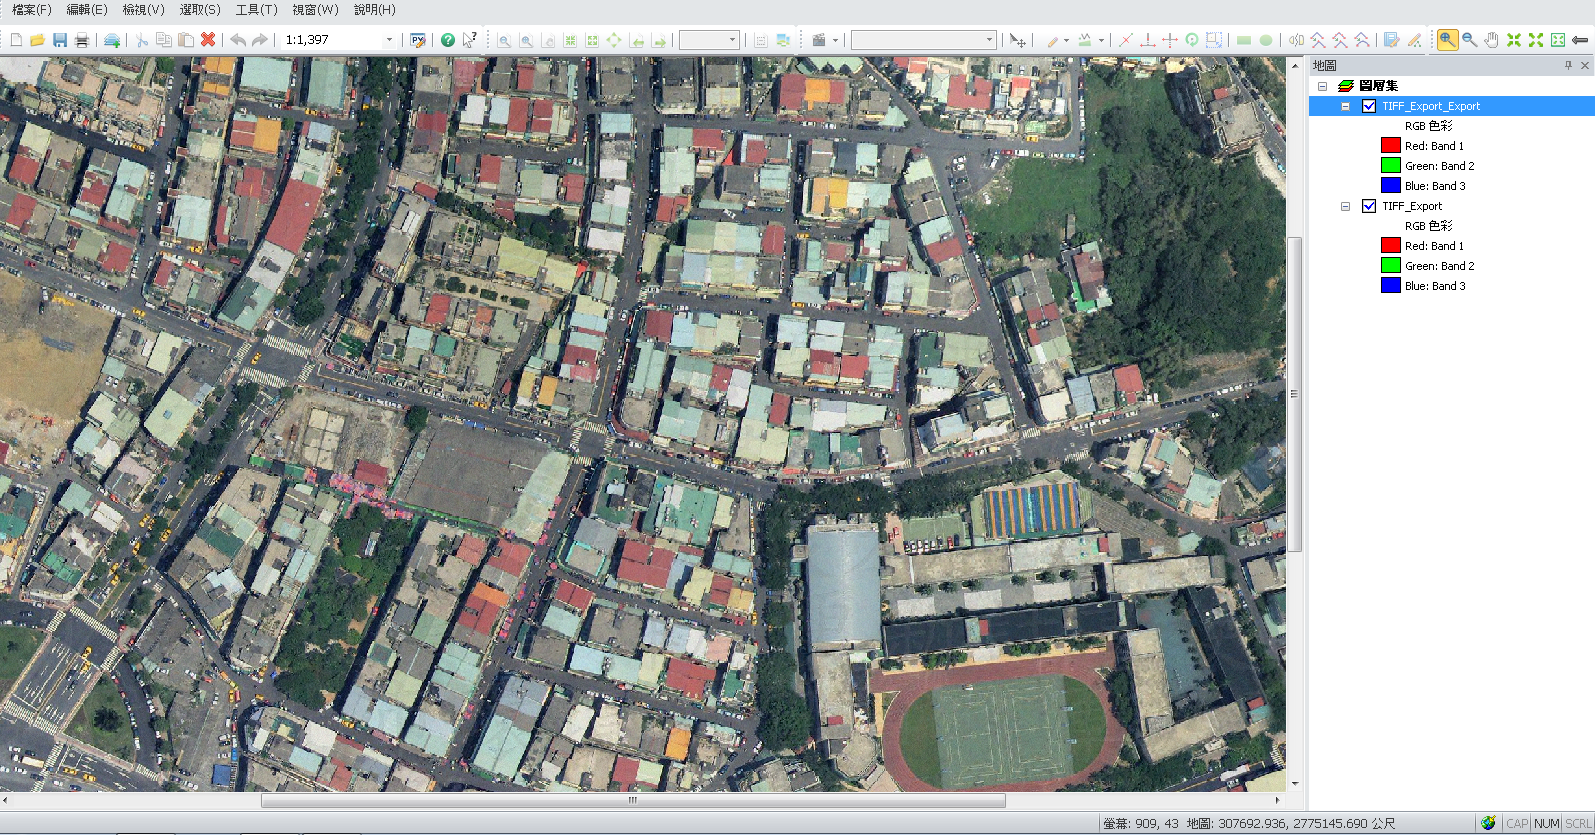The width and height of the screenshot is (1595, 835).
Task: Go back to previous extent
Action: (1580, 40)
